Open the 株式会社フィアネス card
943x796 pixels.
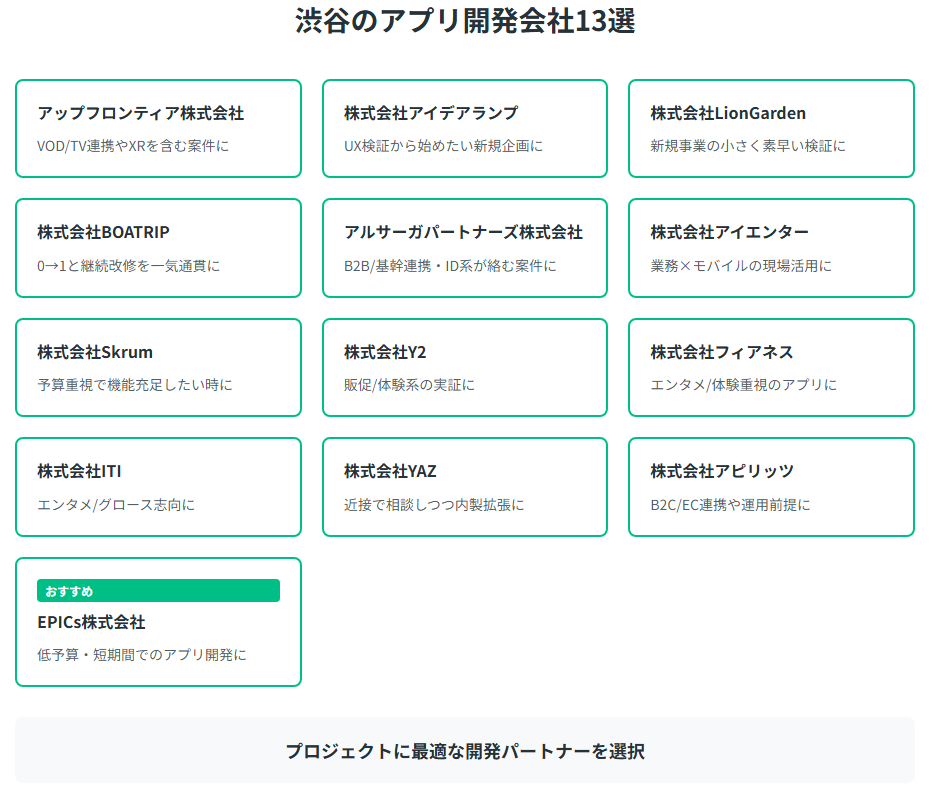click(771, 367)
